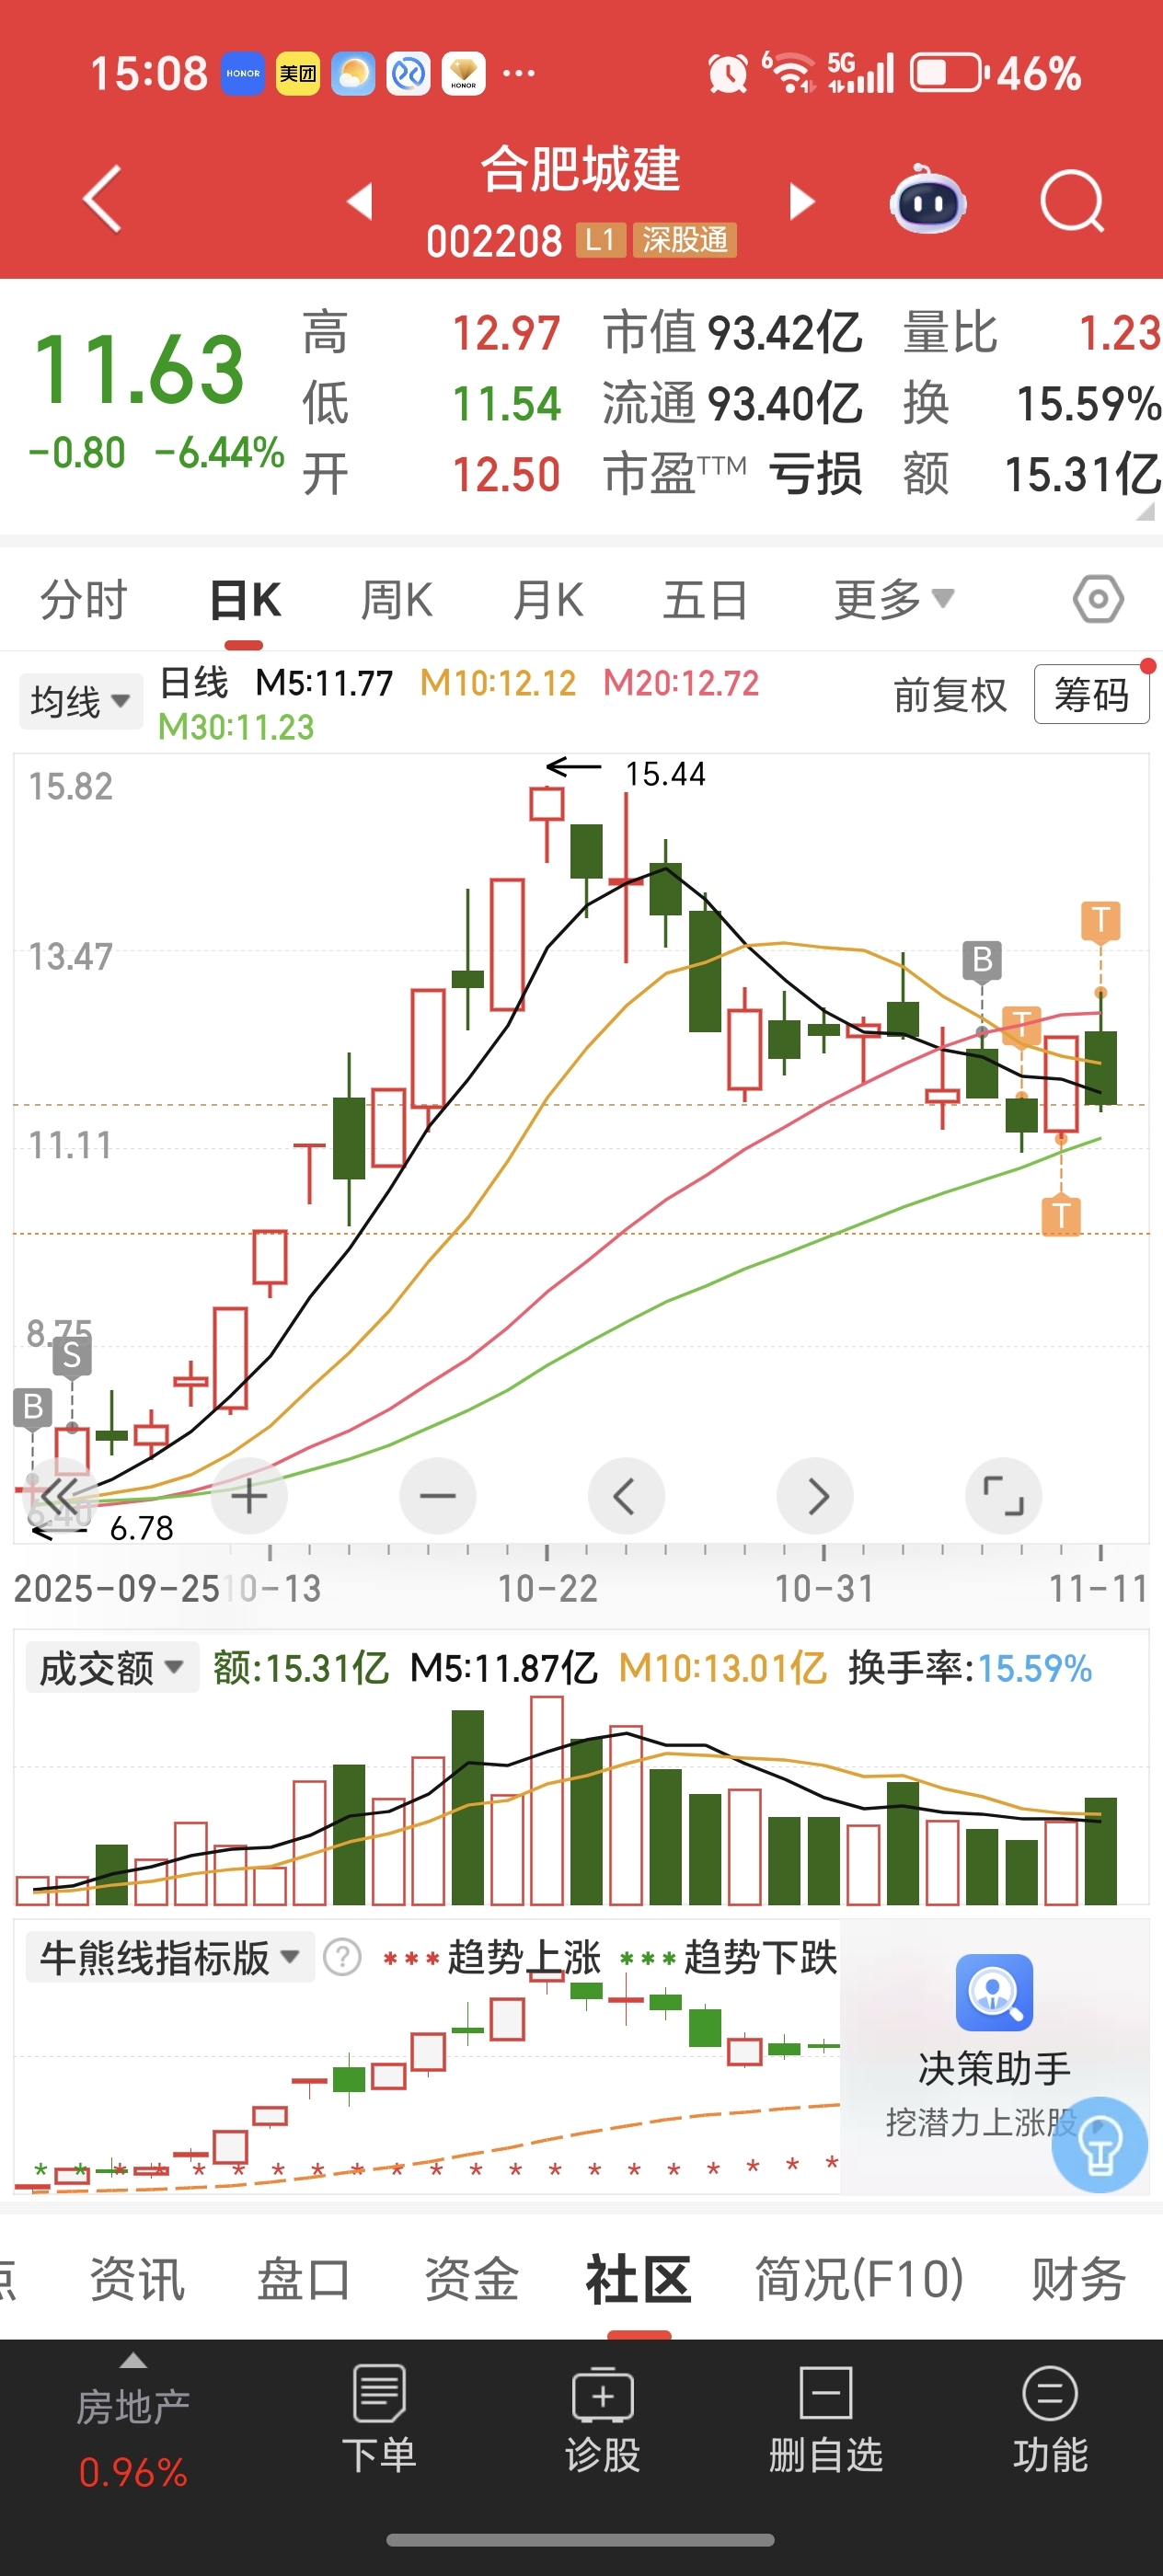The height and width of the screenshot is (2576, 1163).
Task: Open the robot AI assistant
Action: pyautogui.click(x=928, y=200)
